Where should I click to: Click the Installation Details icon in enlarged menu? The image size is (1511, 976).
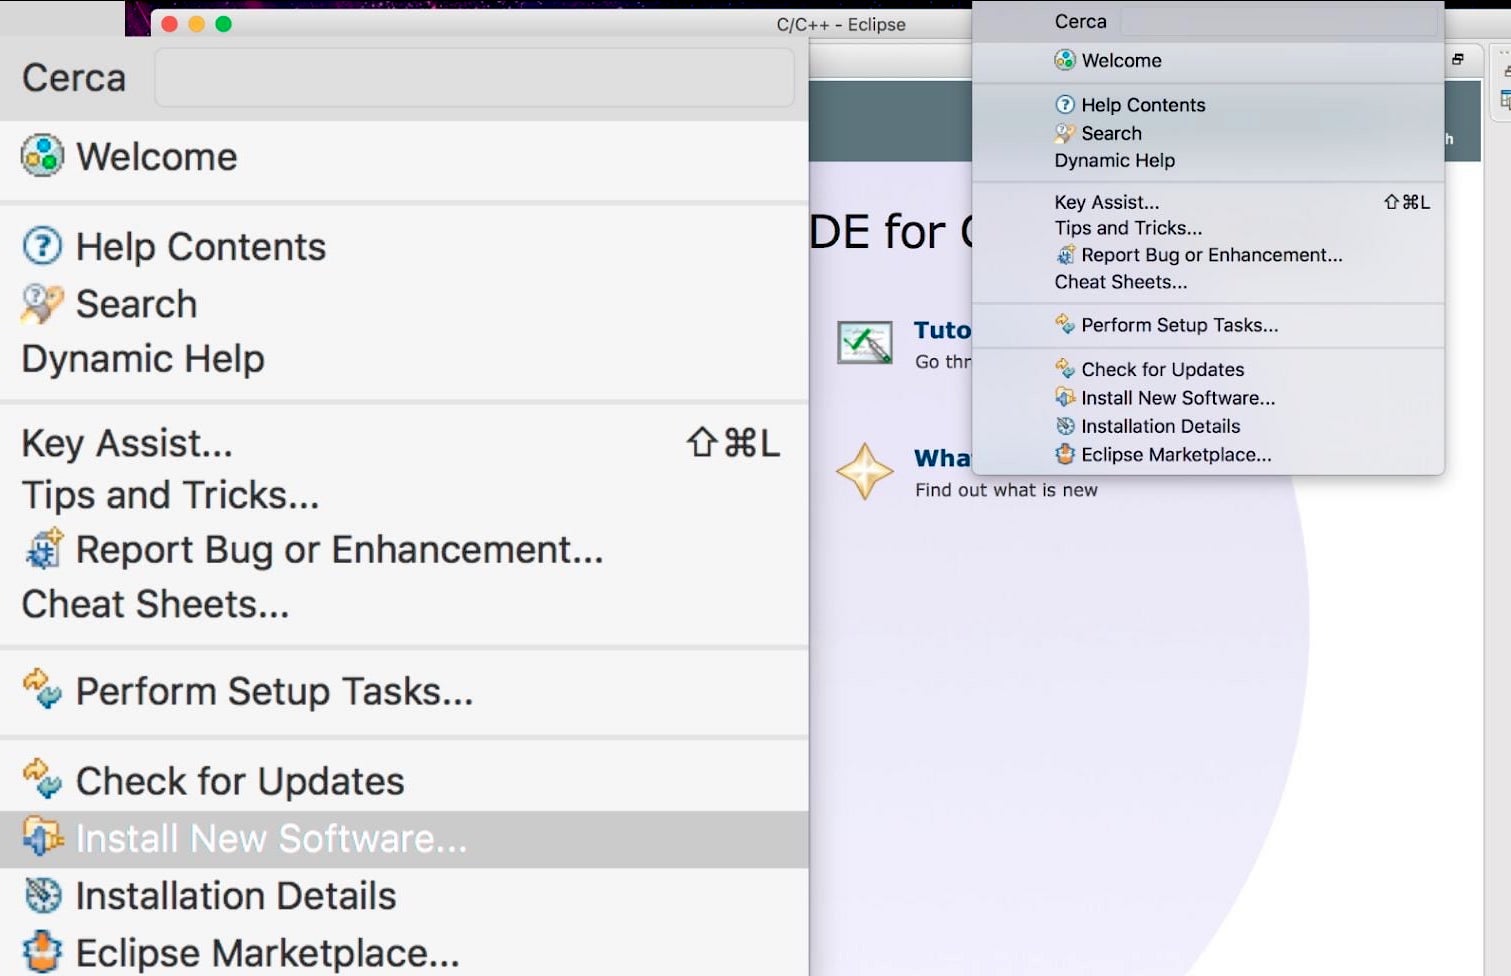tap(43, 895)
